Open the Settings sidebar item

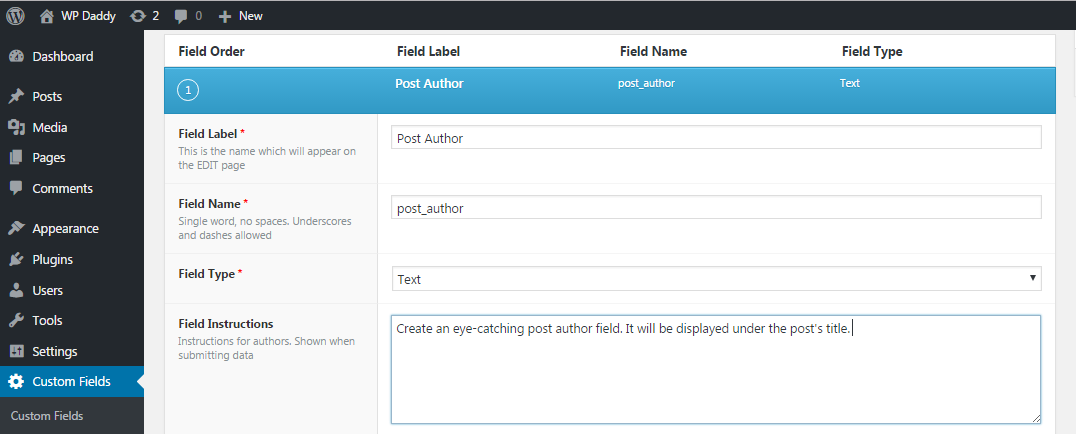pos(54,352)
